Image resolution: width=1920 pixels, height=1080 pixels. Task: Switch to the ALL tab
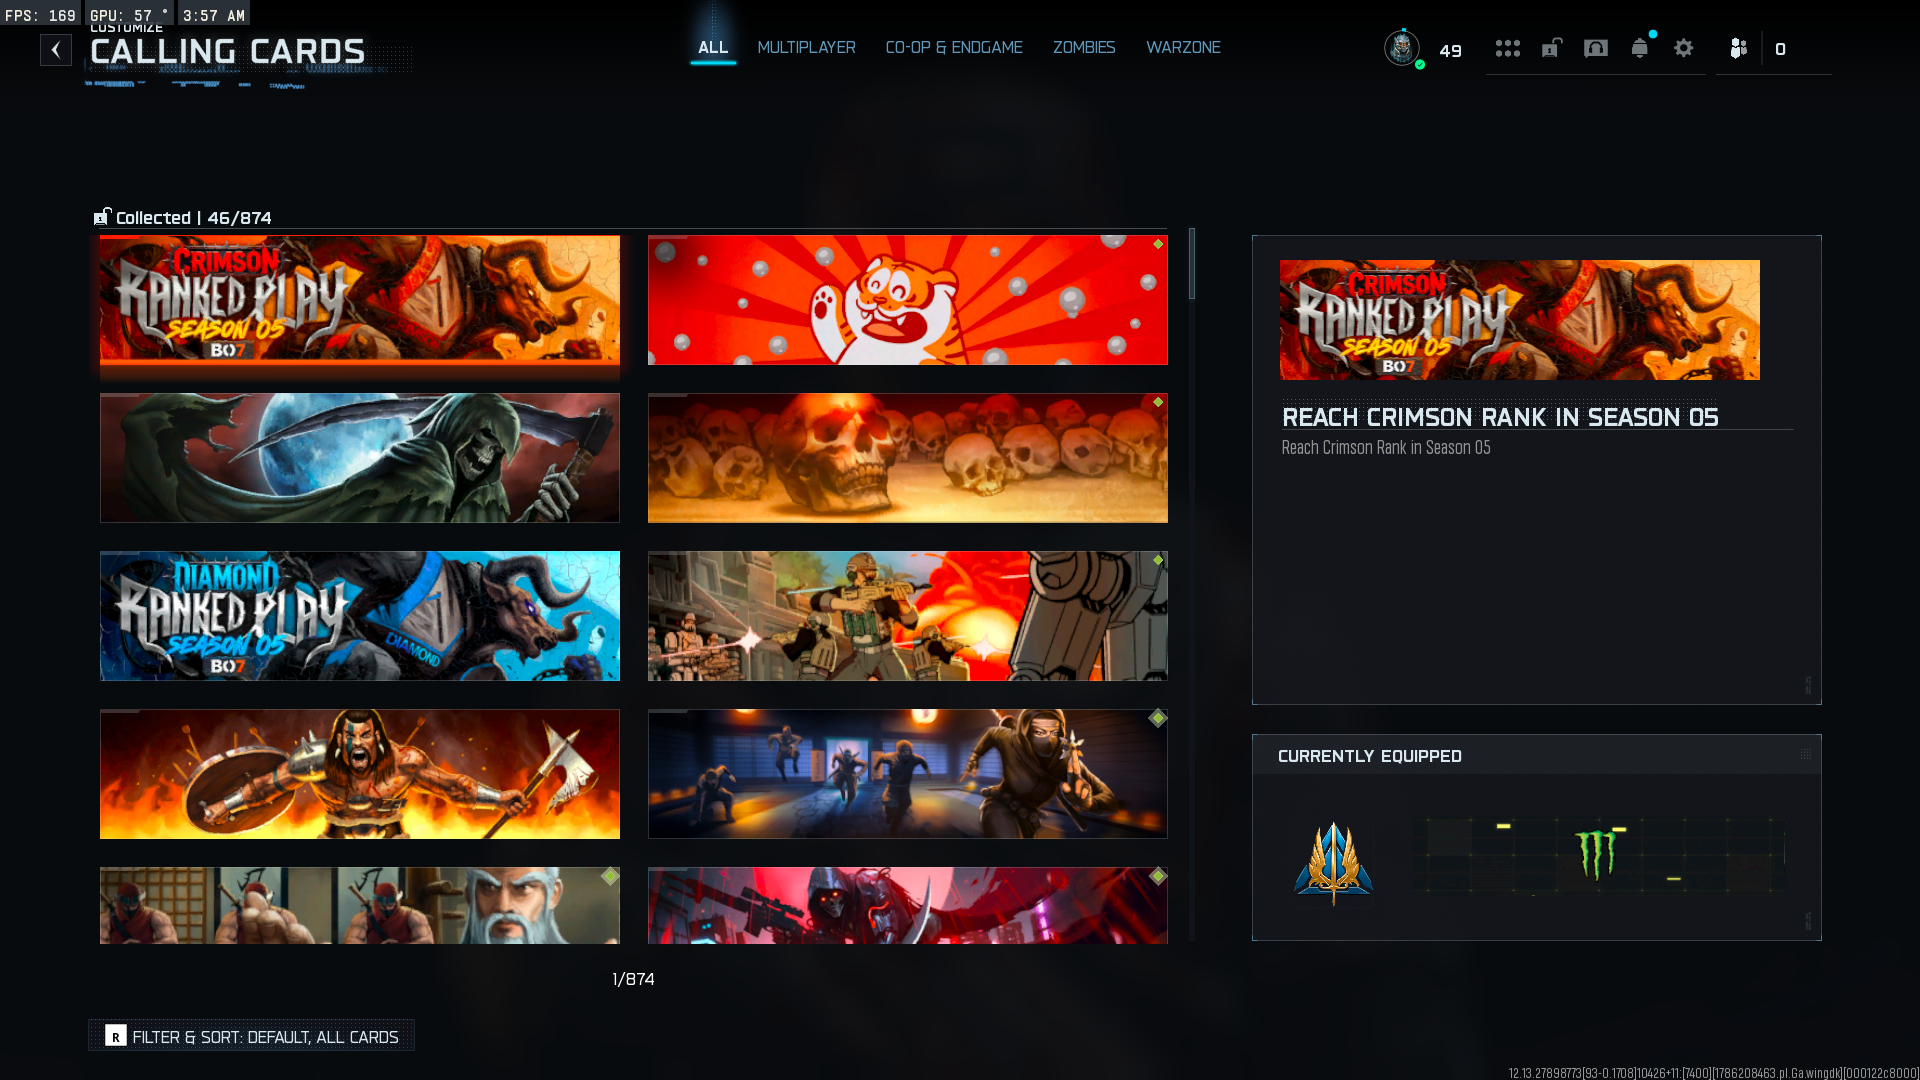[713, 48]
